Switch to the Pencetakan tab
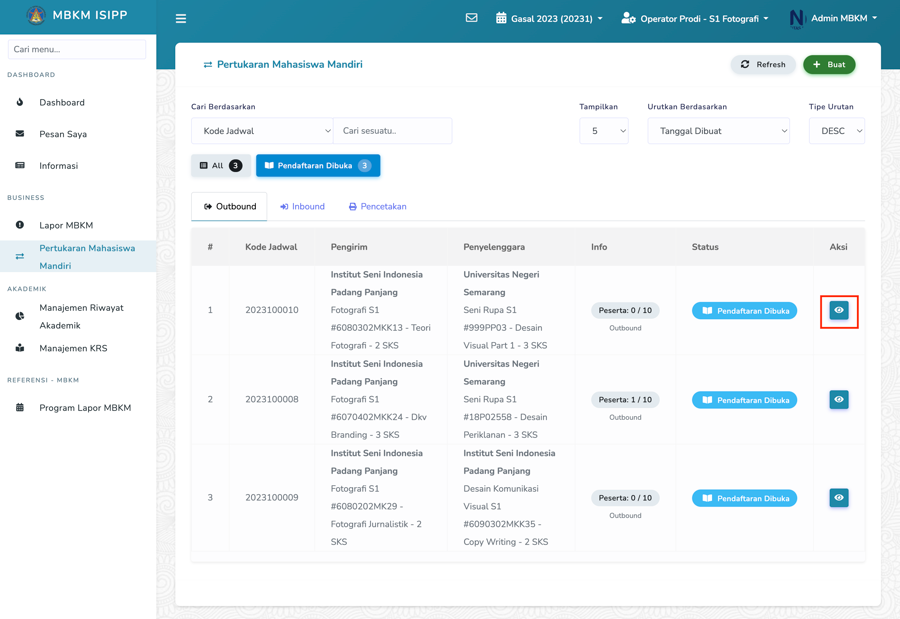 [377, 207]
